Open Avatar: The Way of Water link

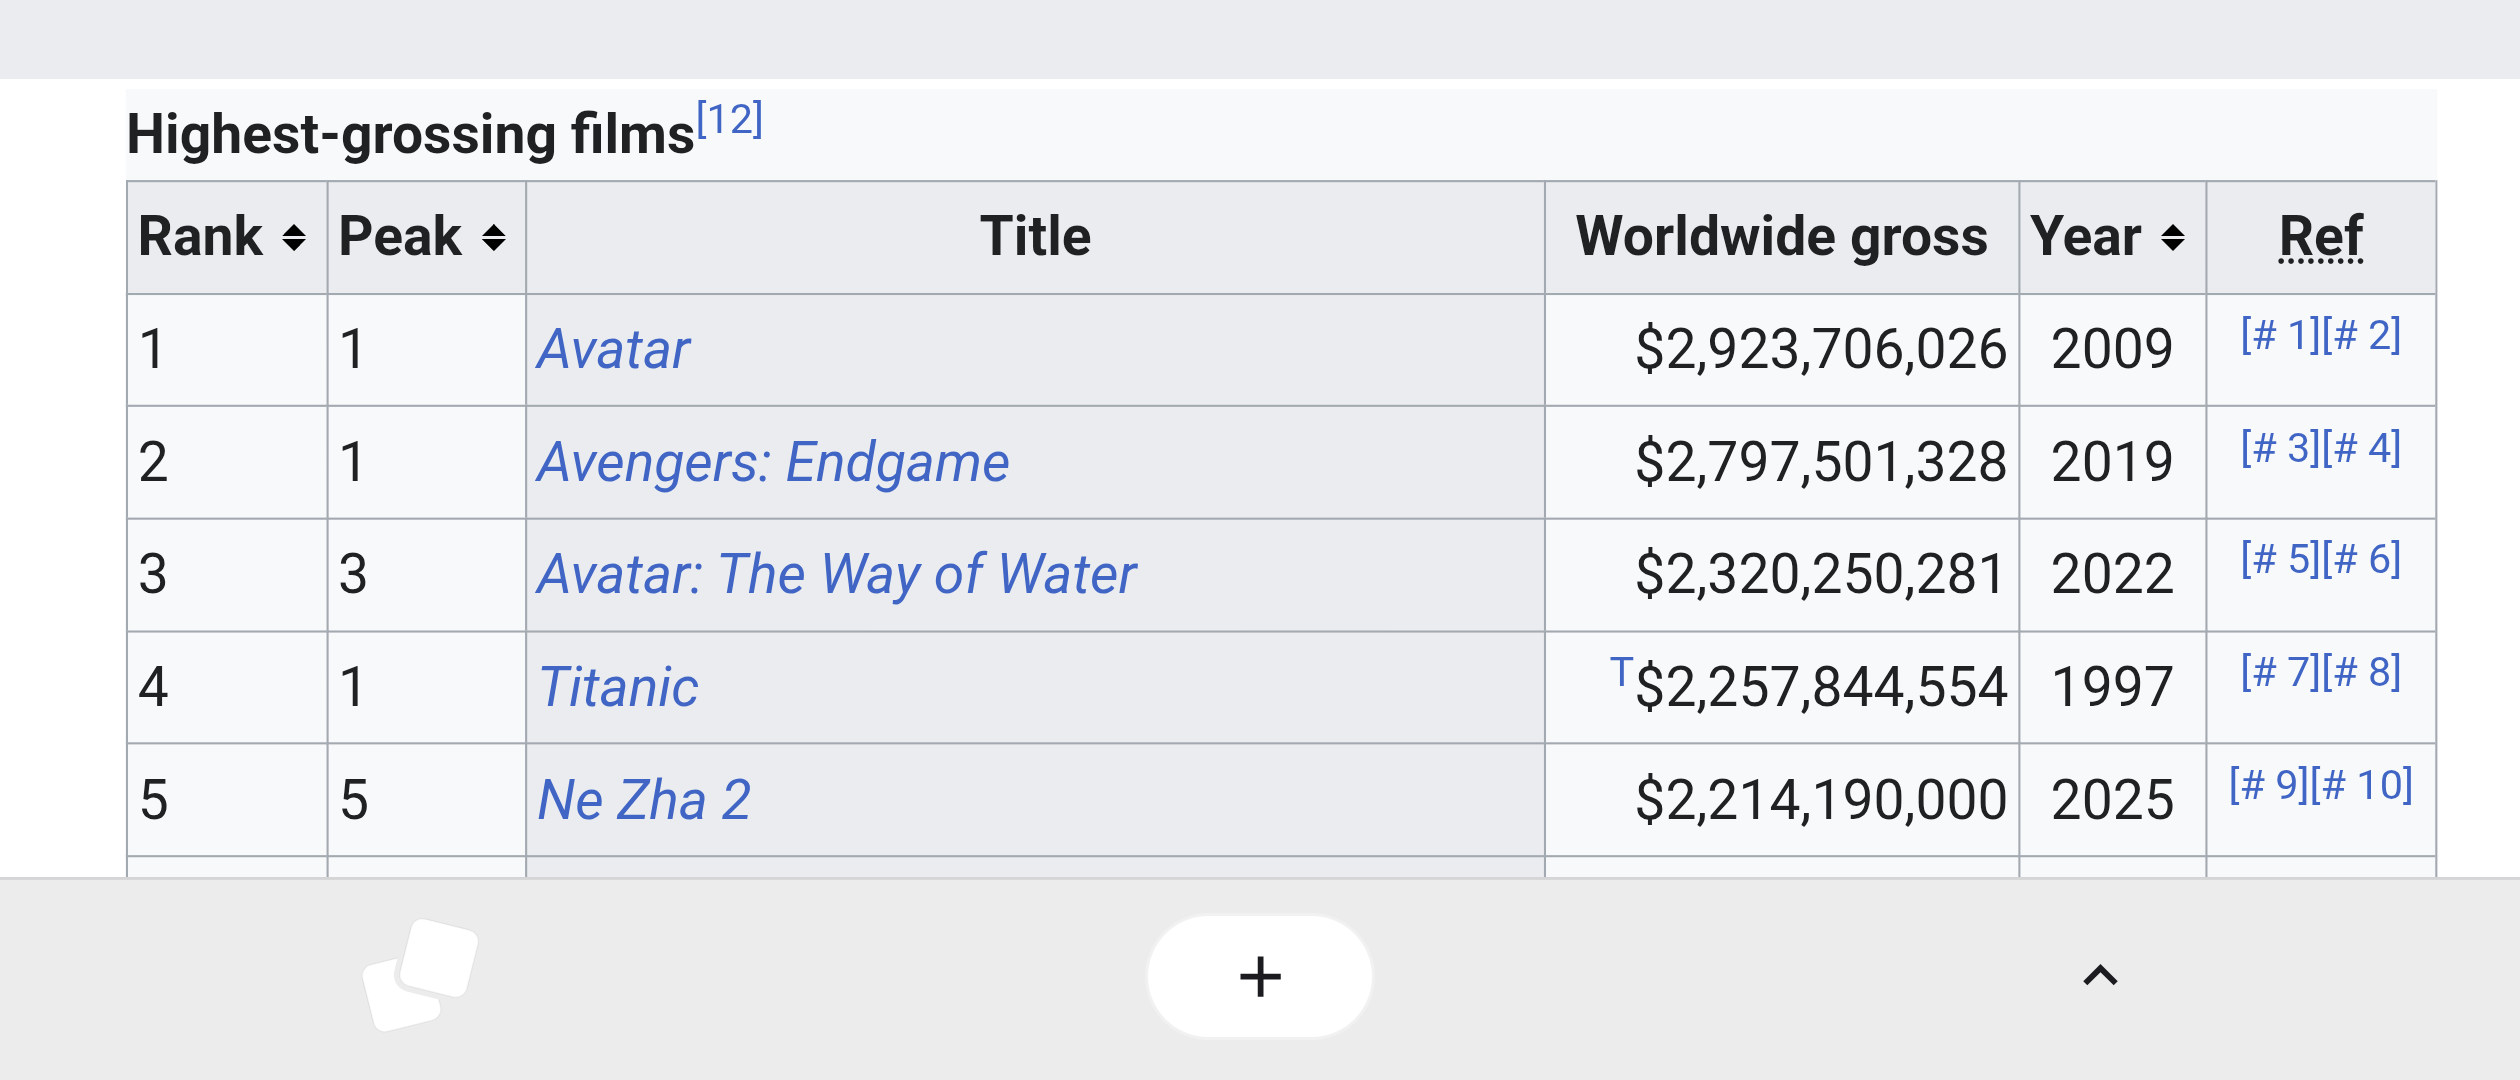click(837, 575)
